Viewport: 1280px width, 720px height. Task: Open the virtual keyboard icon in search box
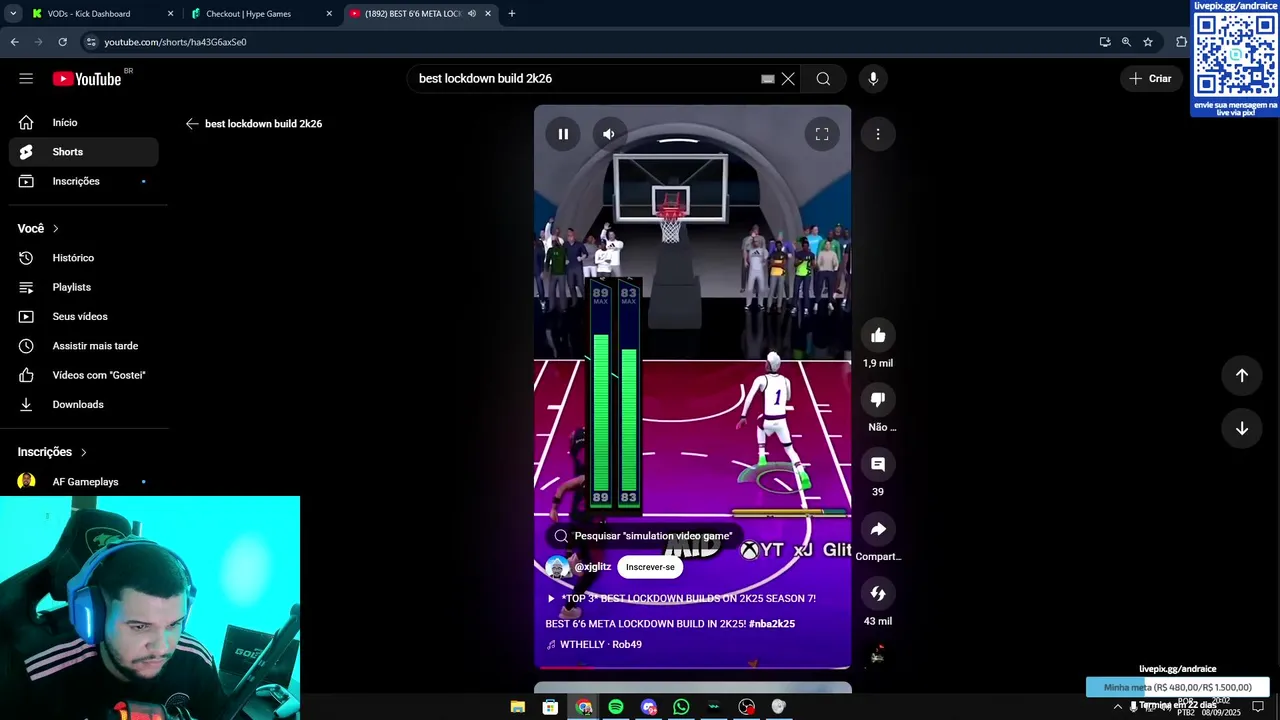click(x=768, y=79)
